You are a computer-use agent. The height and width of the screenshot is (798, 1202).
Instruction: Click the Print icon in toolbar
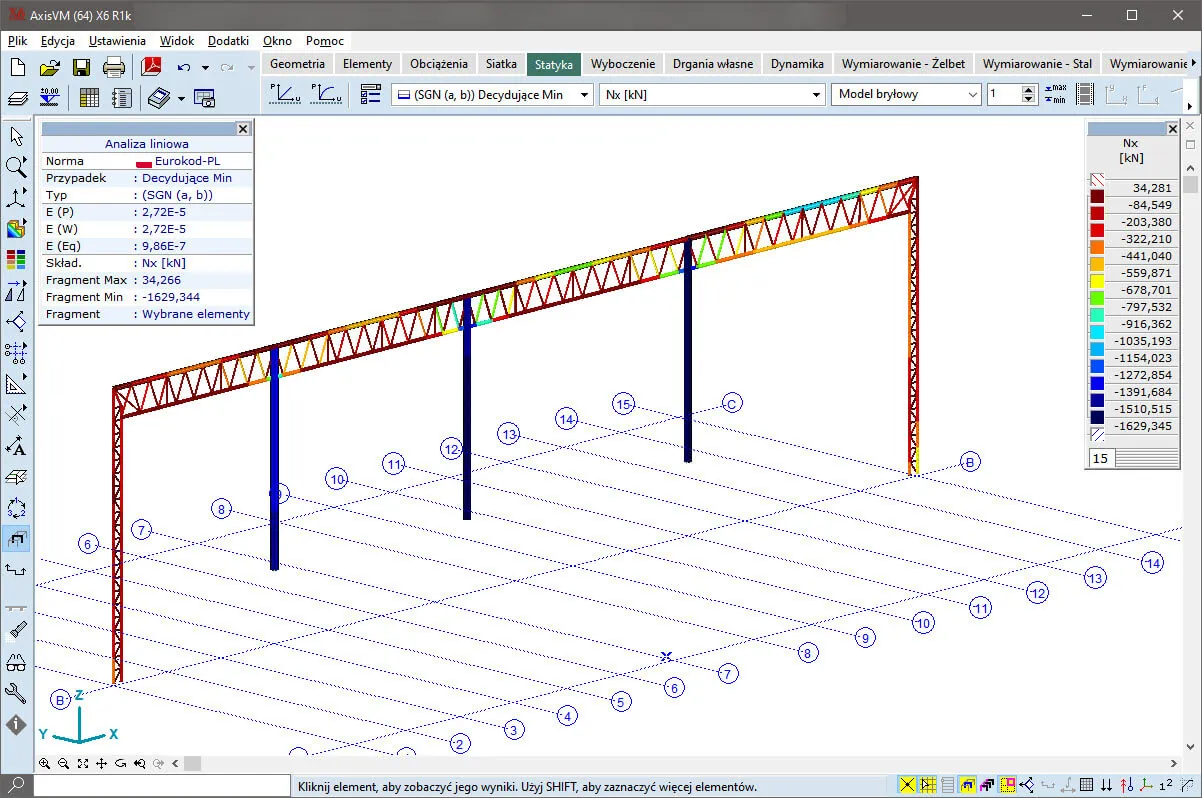pos(114,68)
